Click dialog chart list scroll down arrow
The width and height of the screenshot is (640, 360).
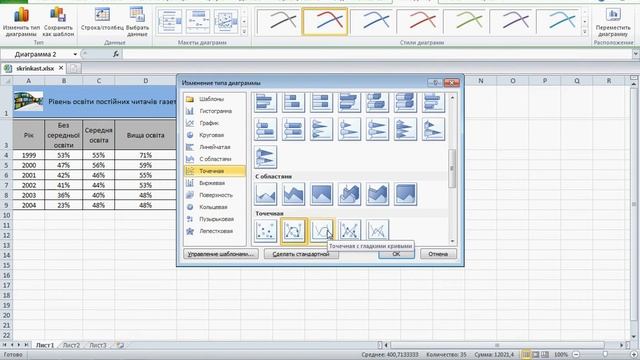452,241
